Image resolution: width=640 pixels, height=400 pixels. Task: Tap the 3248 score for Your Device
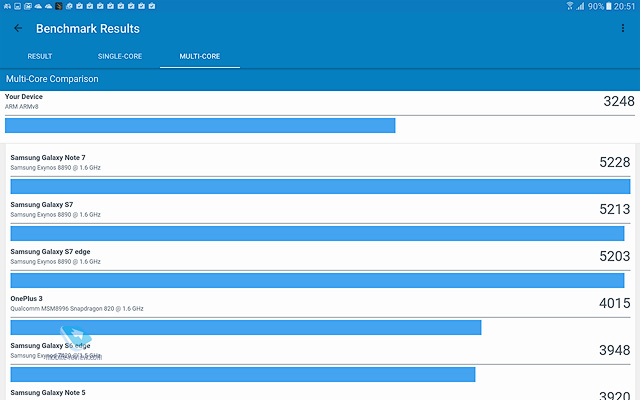[x=619, y=101]
